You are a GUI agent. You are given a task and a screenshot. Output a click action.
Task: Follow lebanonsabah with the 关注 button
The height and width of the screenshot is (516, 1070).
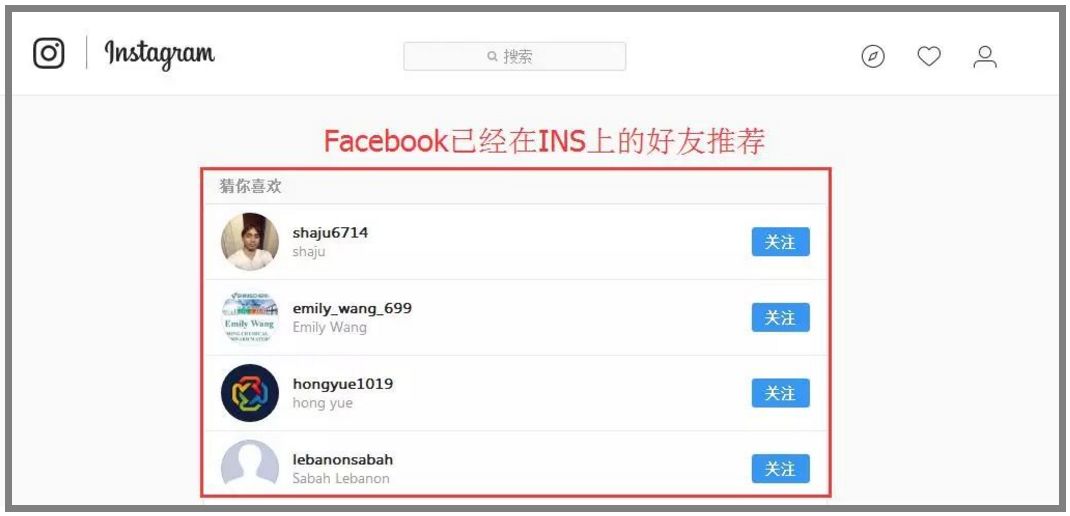click(x=781, y=469)
